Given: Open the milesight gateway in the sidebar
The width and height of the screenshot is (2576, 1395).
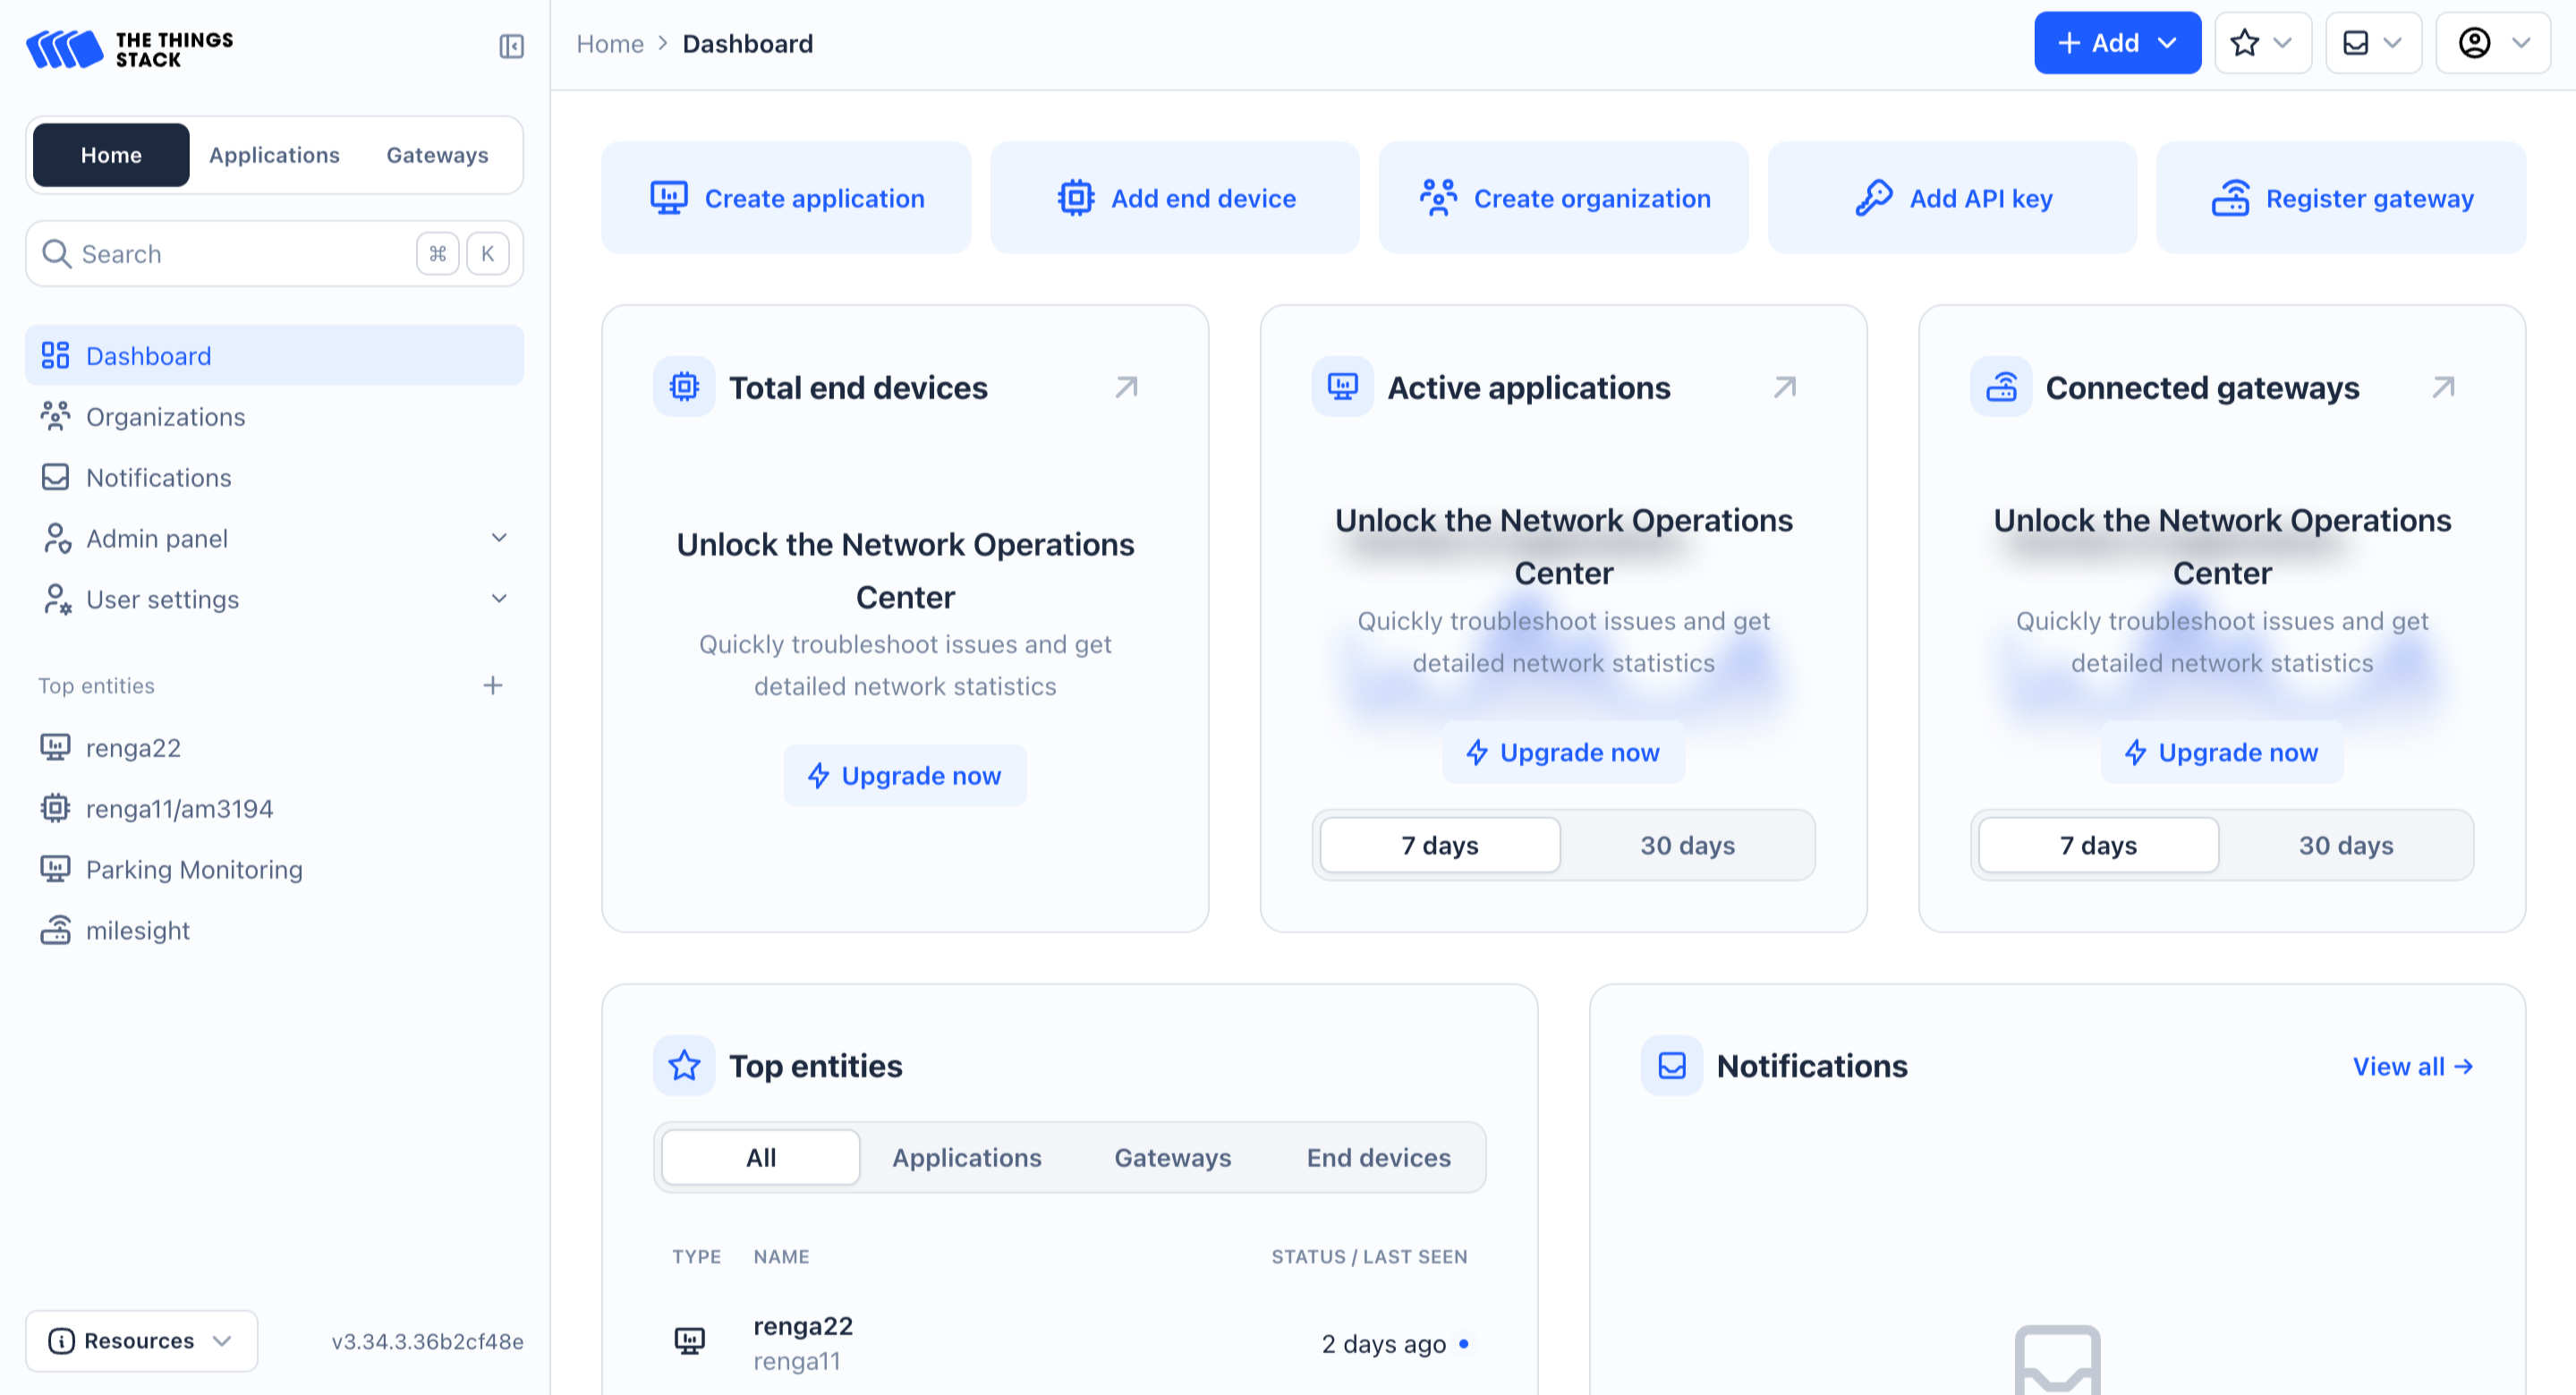Looking at the screenshot, I should [x=137, y=930].
